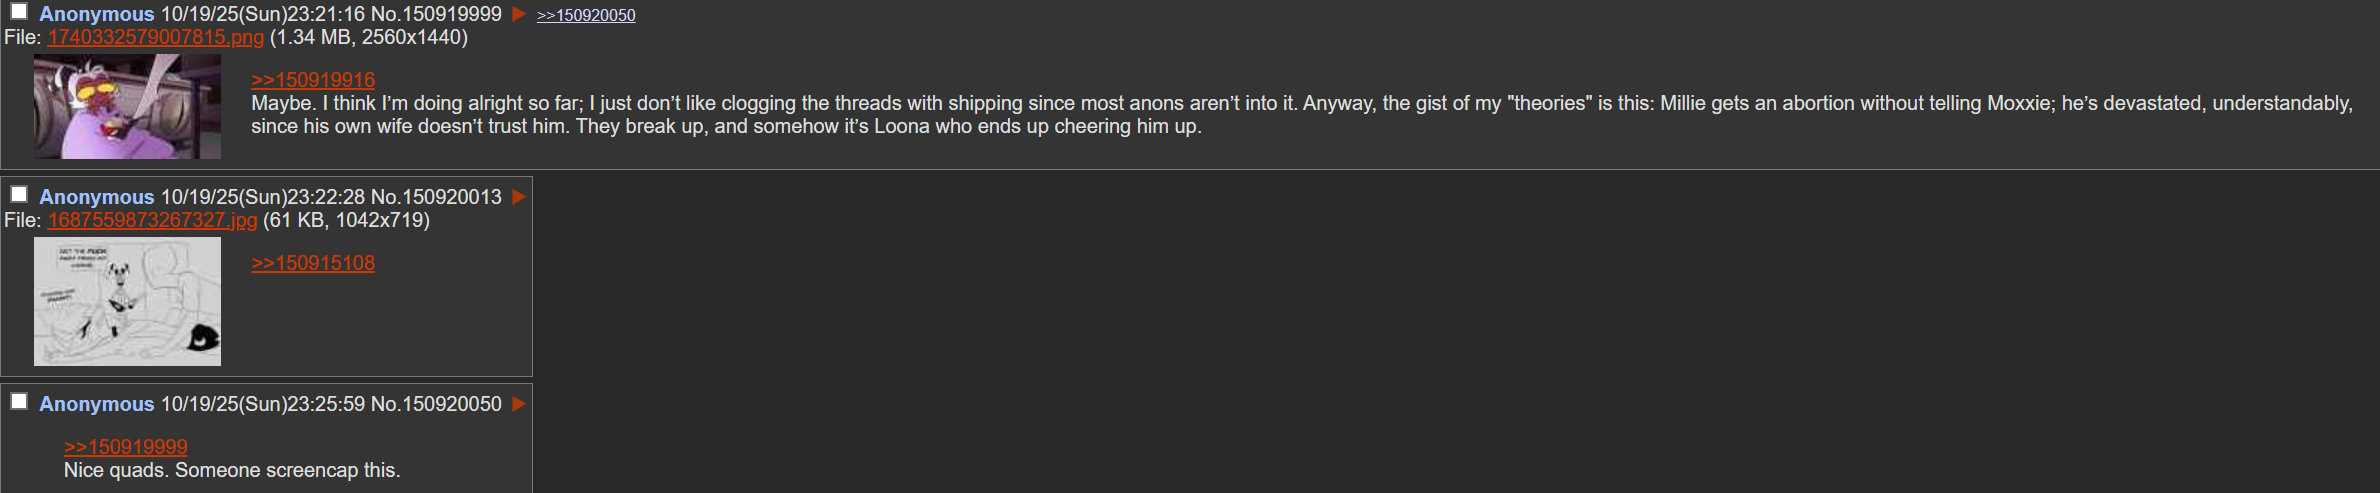Expand the purple cartoon character thumbnail
2380x493 pixels.
click(x=127, y=106)
